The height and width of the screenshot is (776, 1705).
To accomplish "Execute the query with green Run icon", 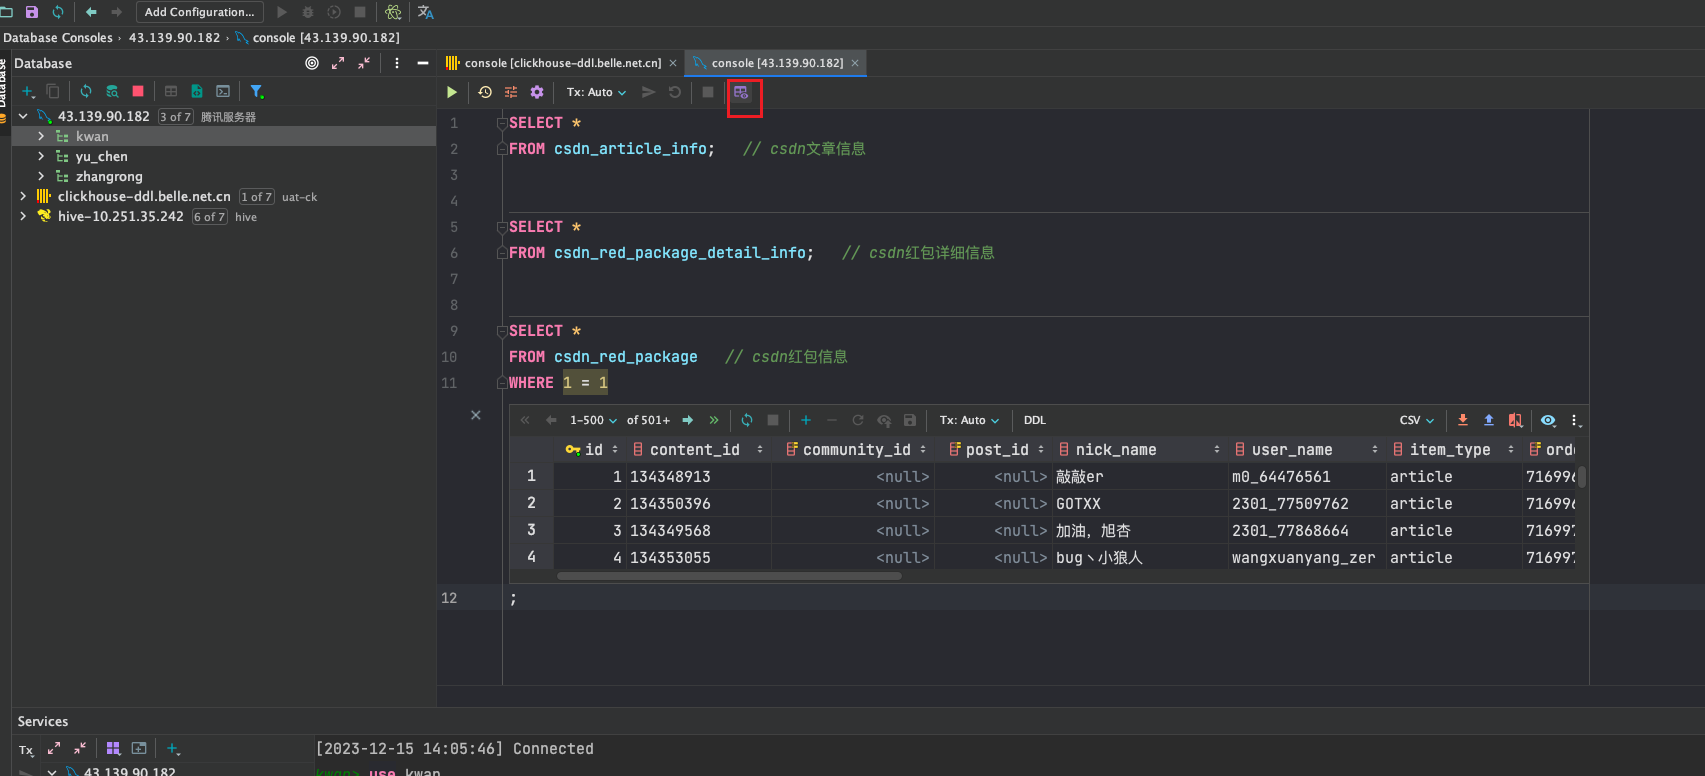I will (452, 92).
